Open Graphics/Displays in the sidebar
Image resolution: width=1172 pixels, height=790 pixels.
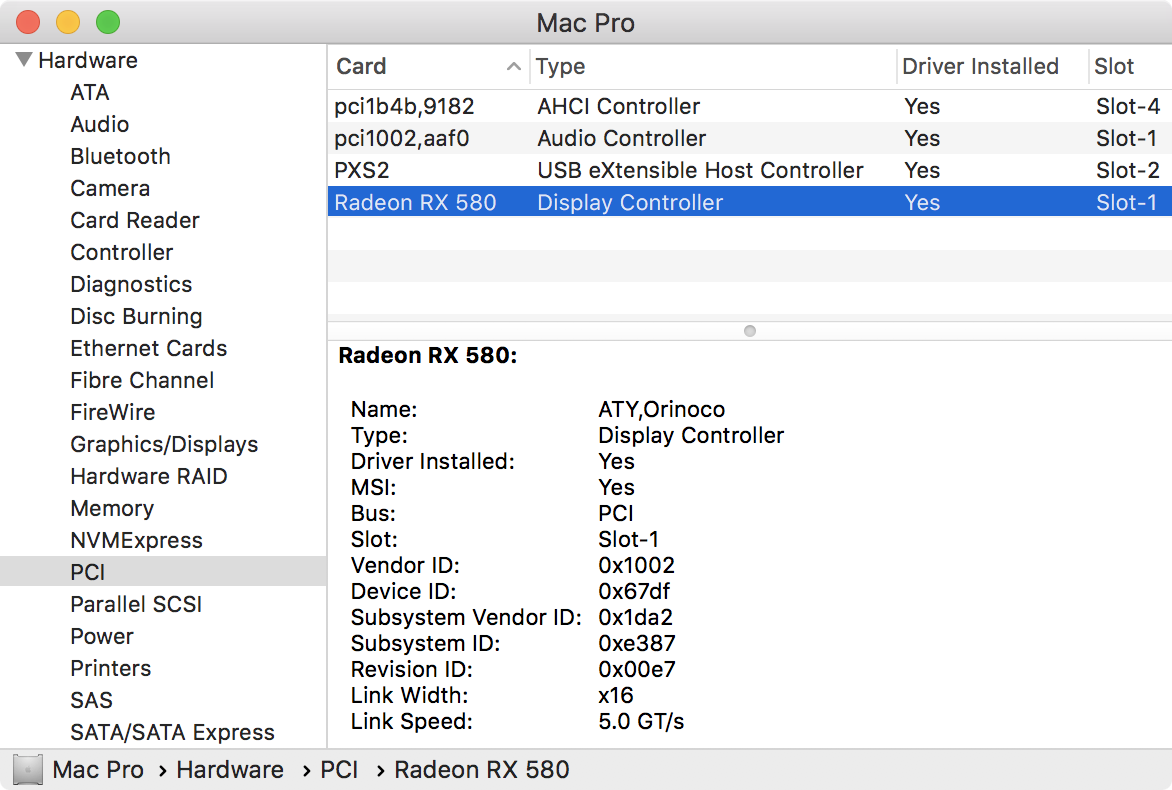[164, 444]
